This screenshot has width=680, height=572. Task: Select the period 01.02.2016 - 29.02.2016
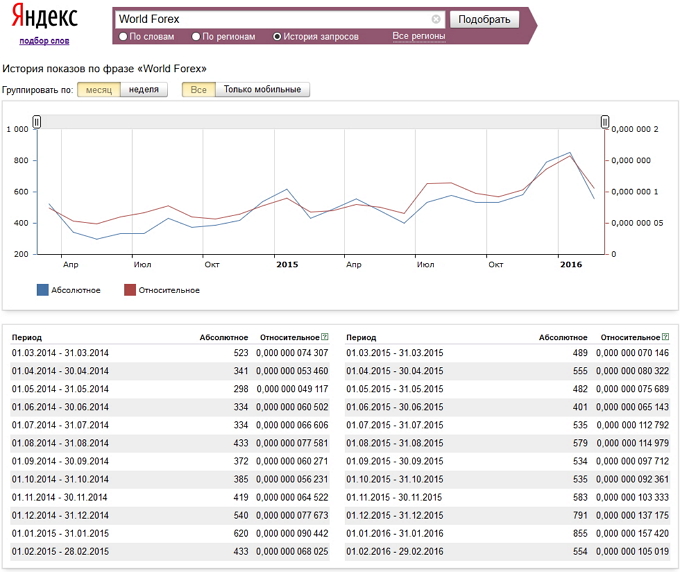[x=395, y=552]
